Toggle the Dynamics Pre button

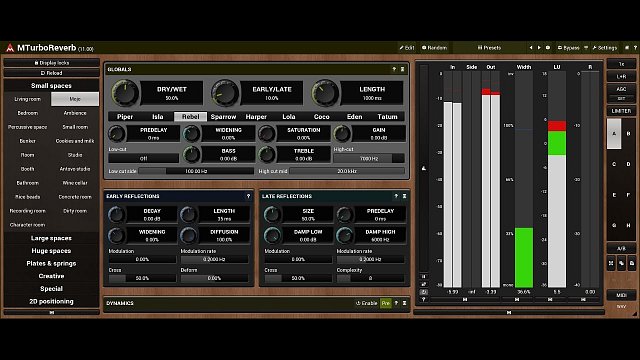coord(386,303)
